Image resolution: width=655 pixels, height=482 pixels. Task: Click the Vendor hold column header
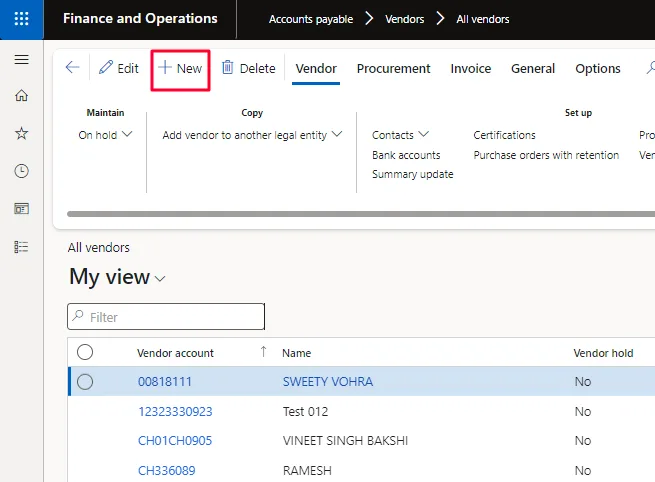pos(603,353)
